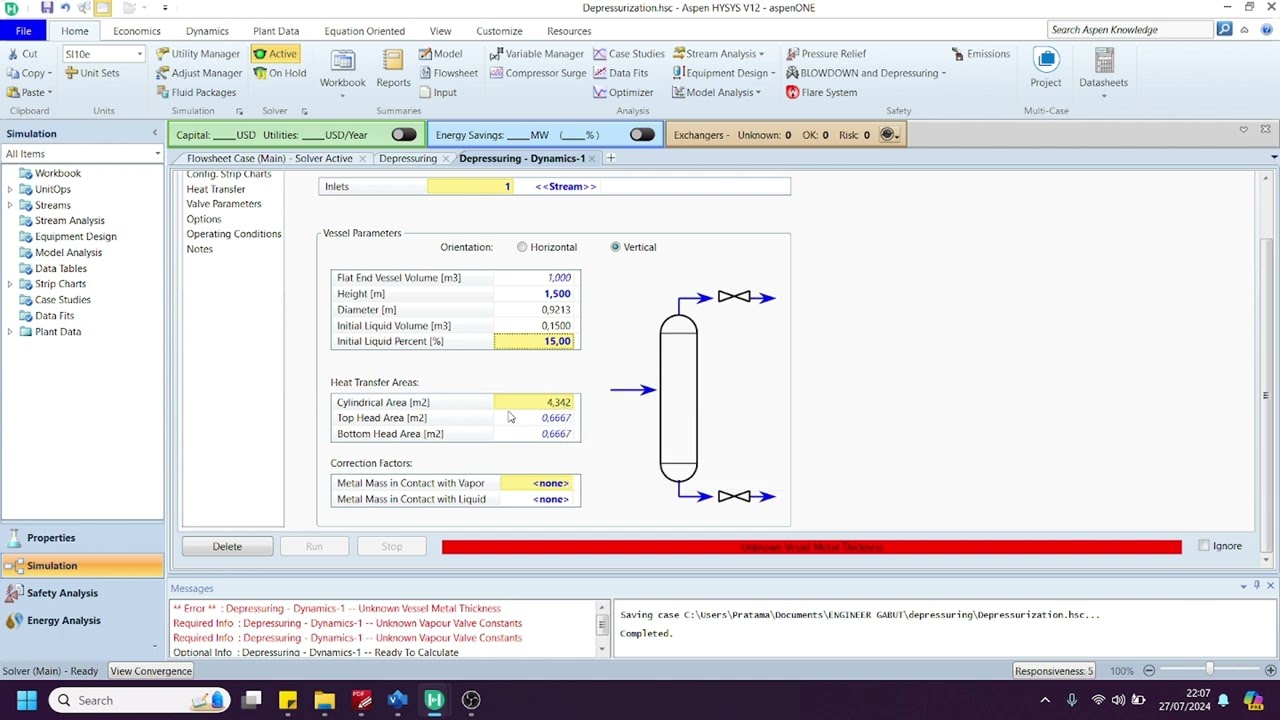Open Data Fits analysis

pos(621,73)
